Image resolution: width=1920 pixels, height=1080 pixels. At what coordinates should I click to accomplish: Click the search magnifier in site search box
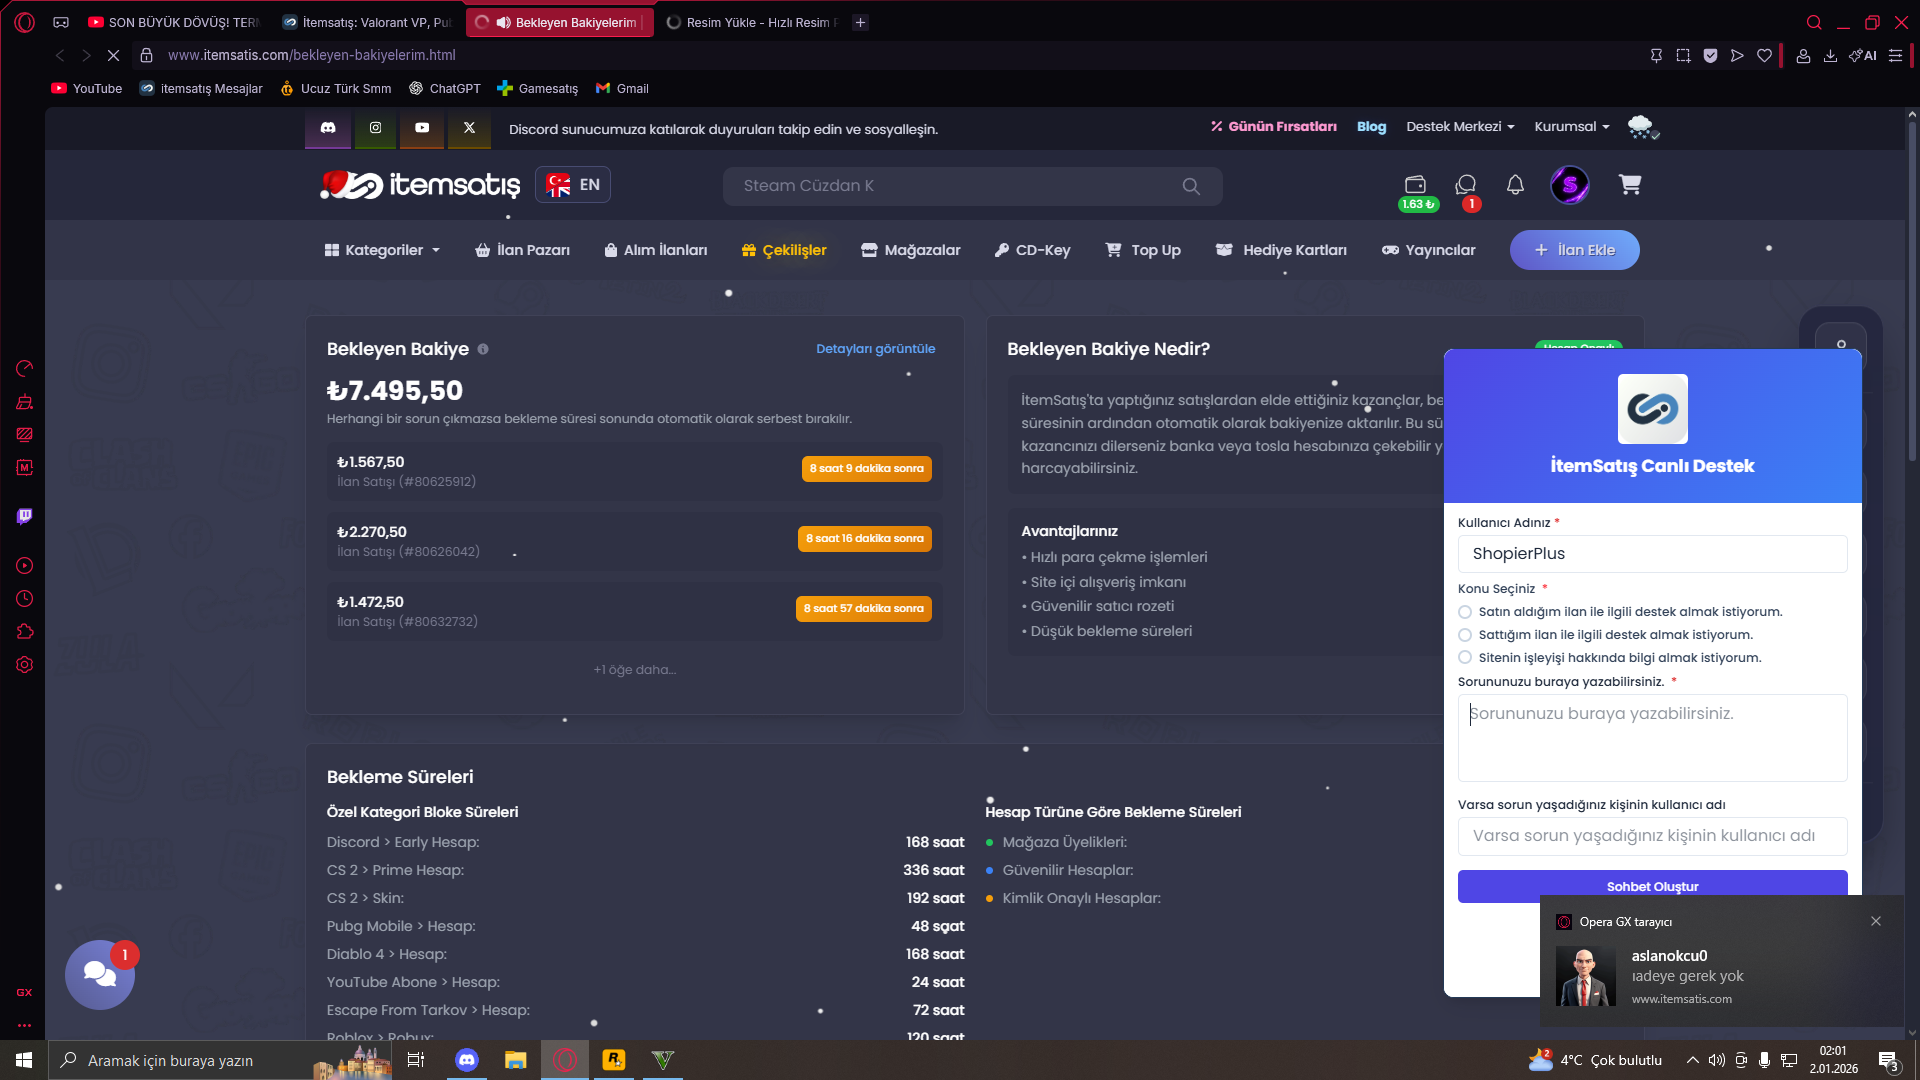1191,186
